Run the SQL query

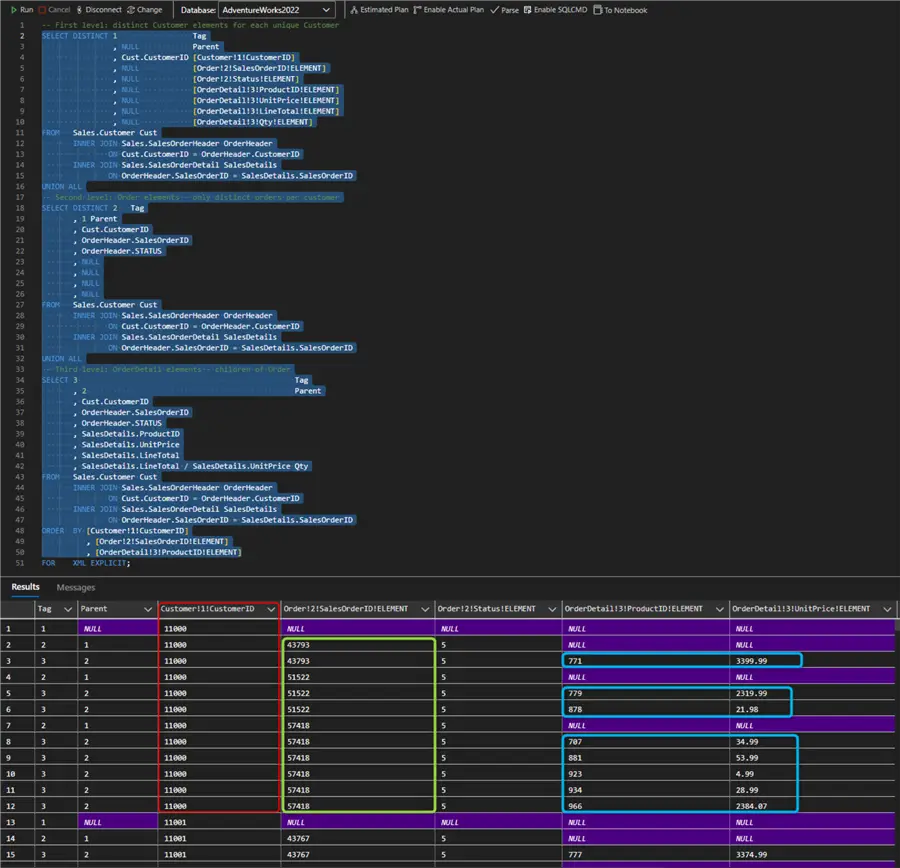point(21,10)
